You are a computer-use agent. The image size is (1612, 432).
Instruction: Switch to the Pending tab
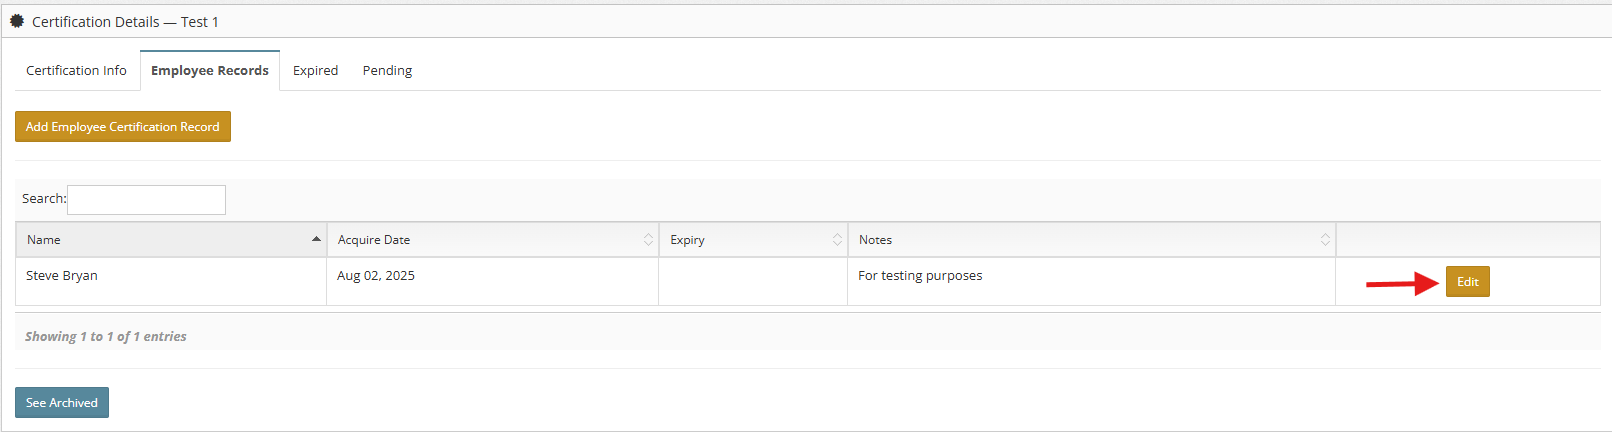click(387, 70)
